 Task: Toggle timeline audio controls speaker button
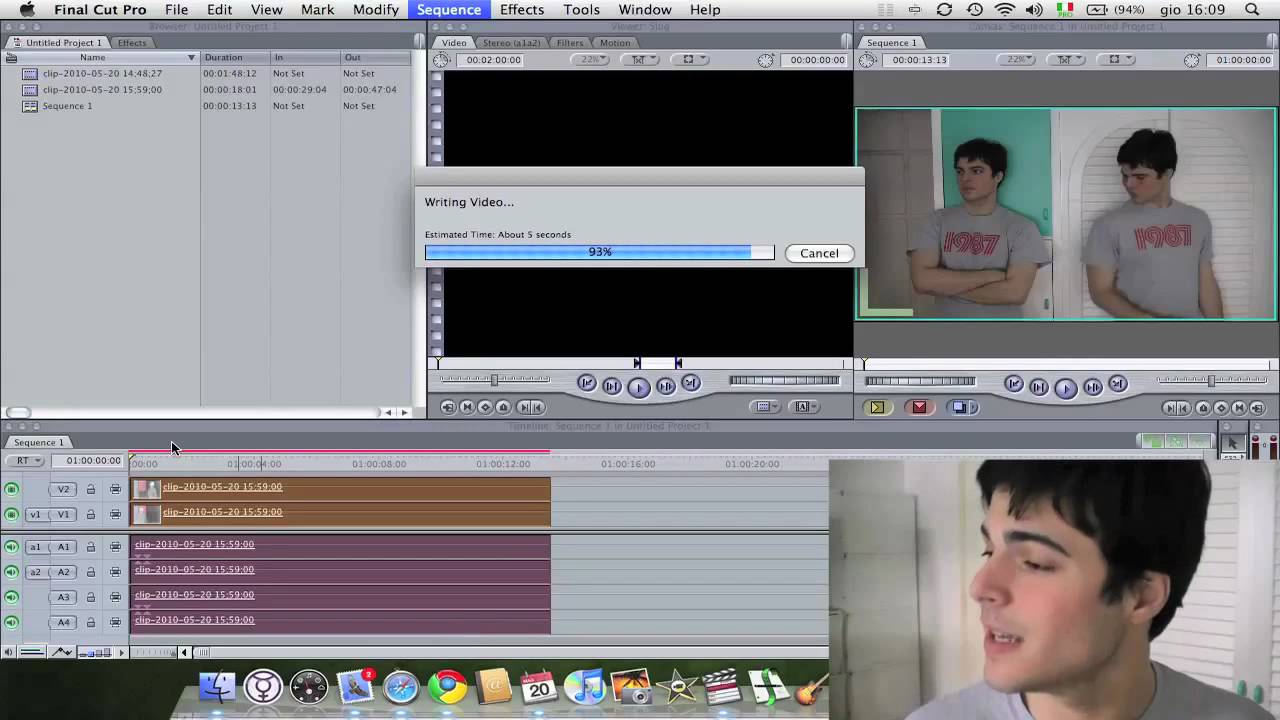coord(8,653)
